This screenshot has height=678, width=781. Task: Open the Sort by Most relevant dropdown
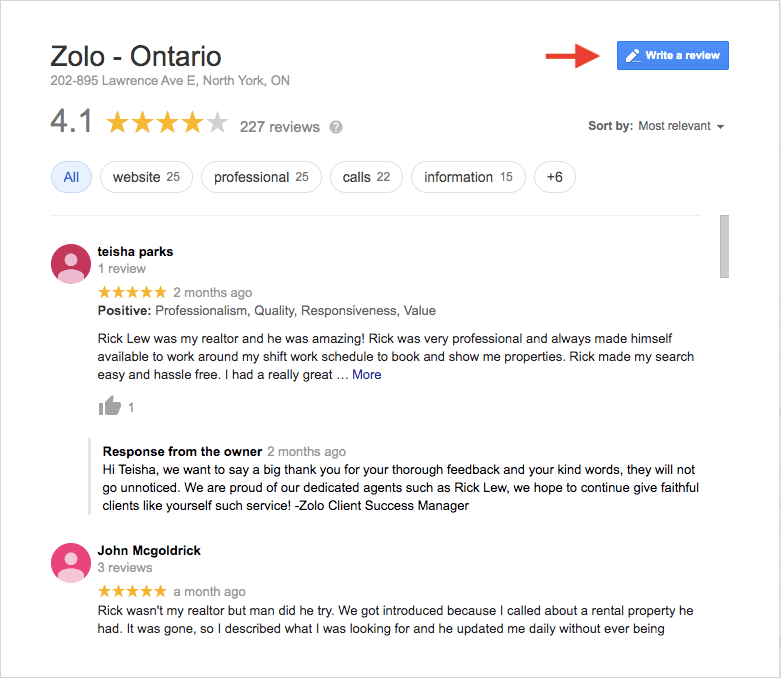point(681,126)
